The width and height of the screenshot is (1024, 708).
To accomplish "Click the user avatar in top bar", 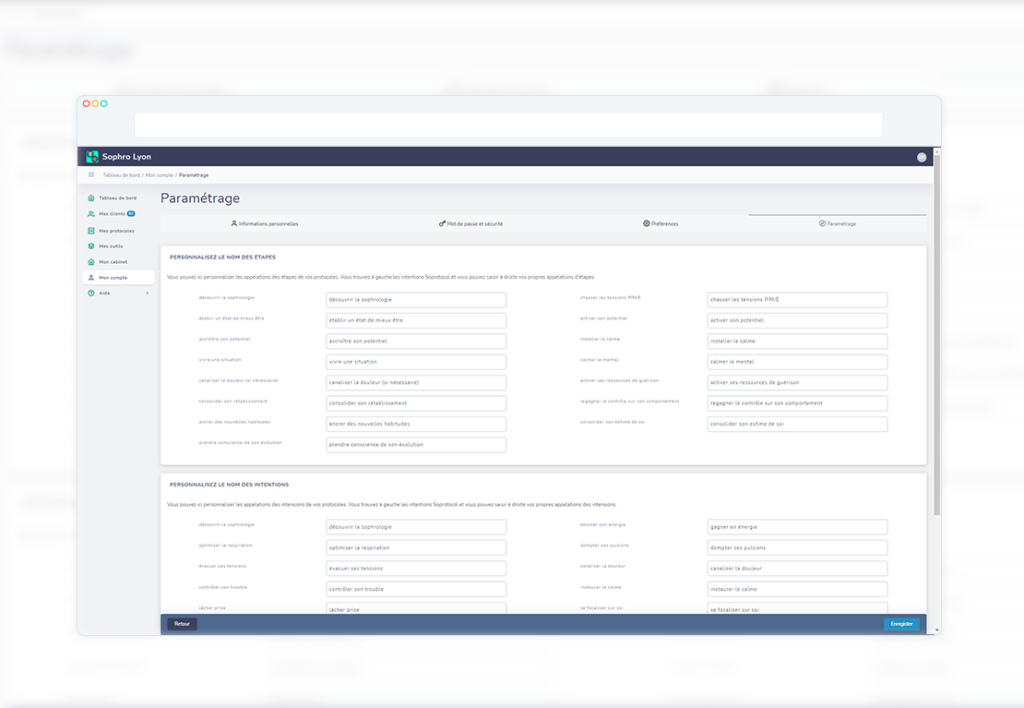I will coord(921,157).
